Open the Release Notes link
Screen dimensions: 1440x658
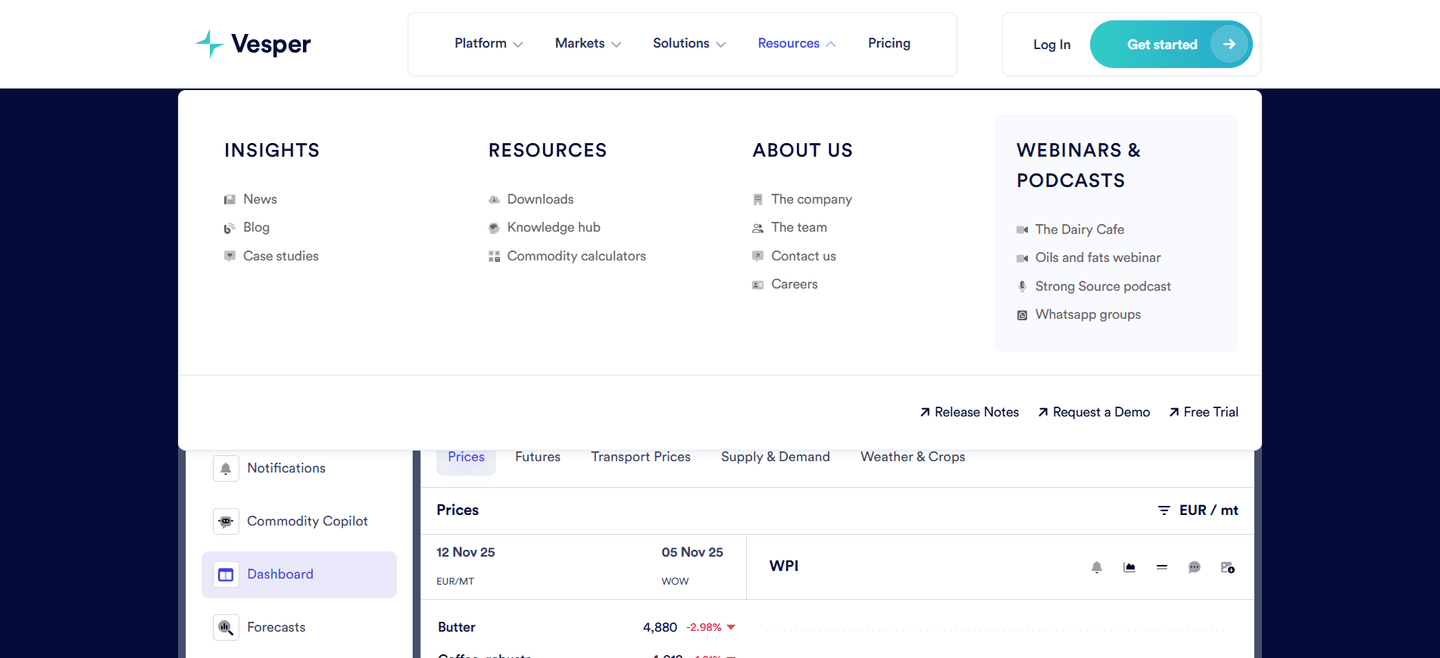pyautogui.click(x=969, y=412)
